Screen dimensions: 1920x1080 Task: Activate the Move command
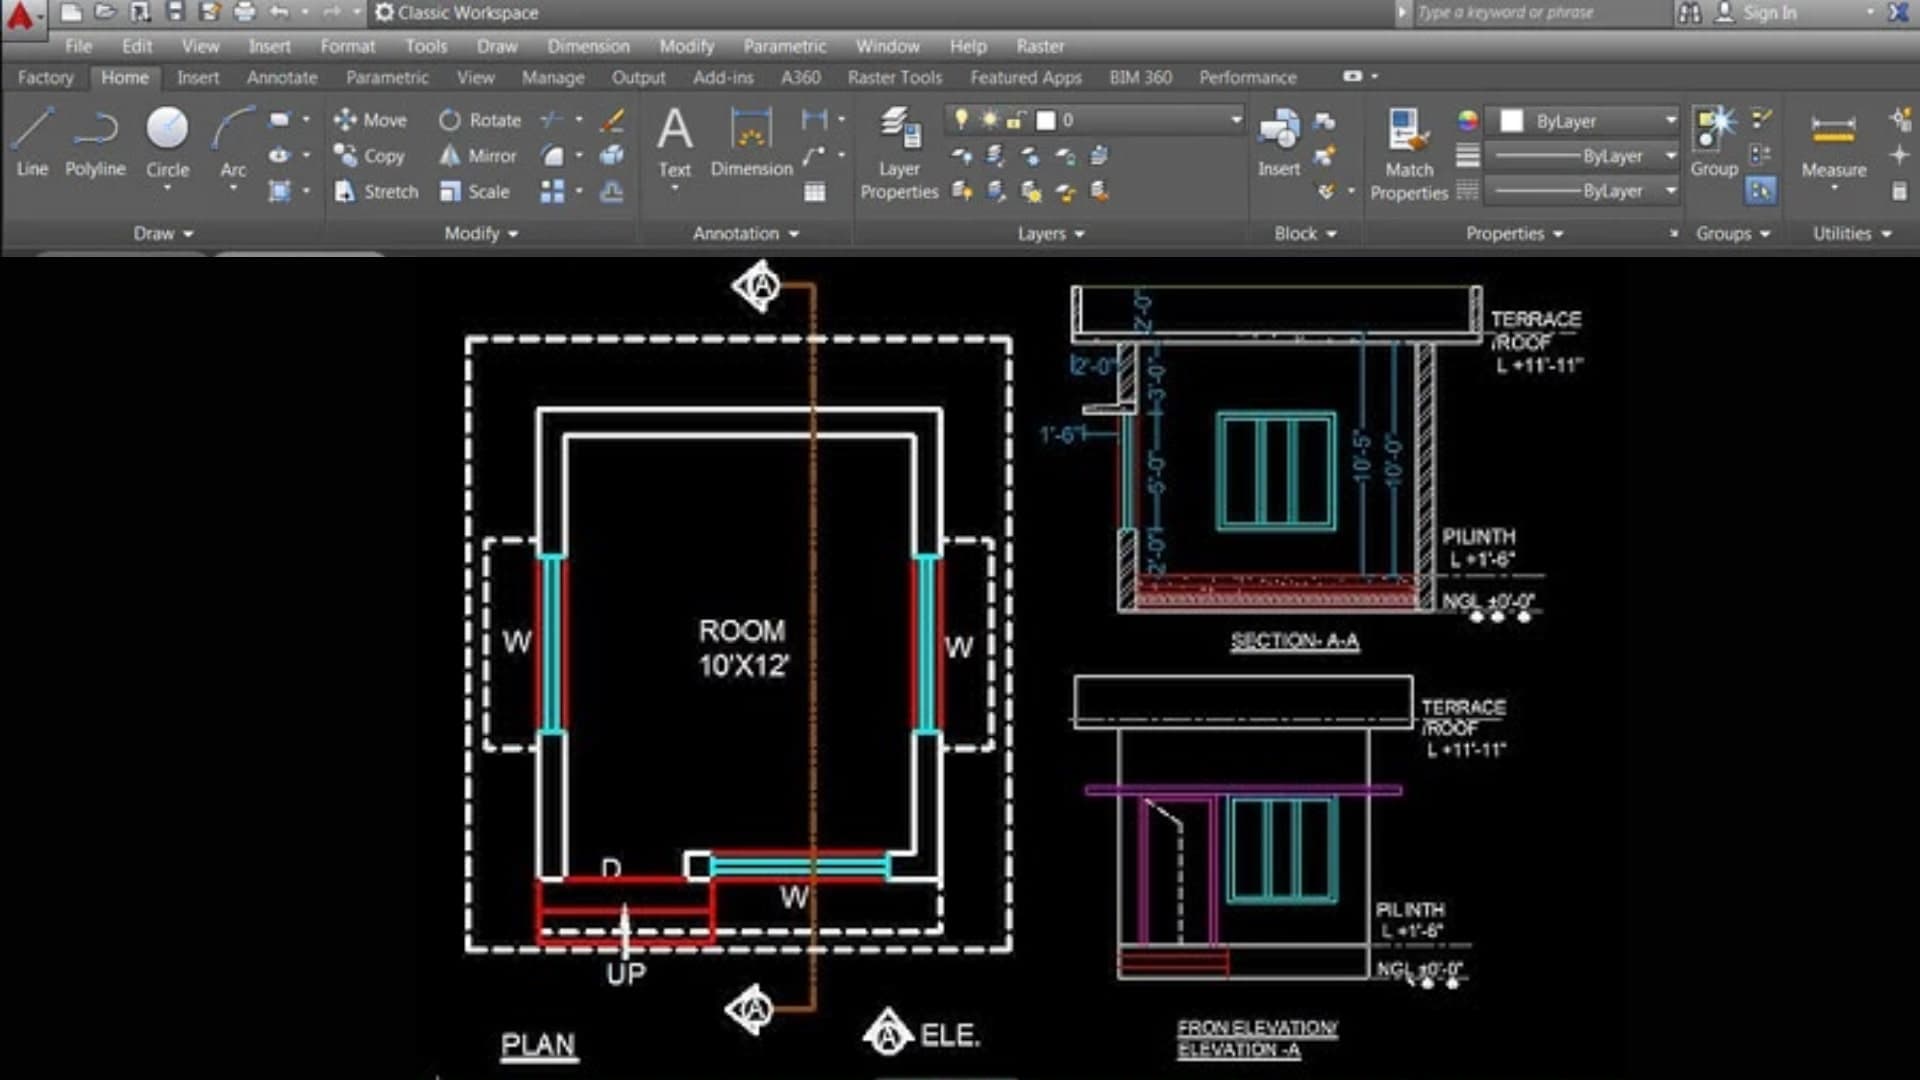(373, 120)
